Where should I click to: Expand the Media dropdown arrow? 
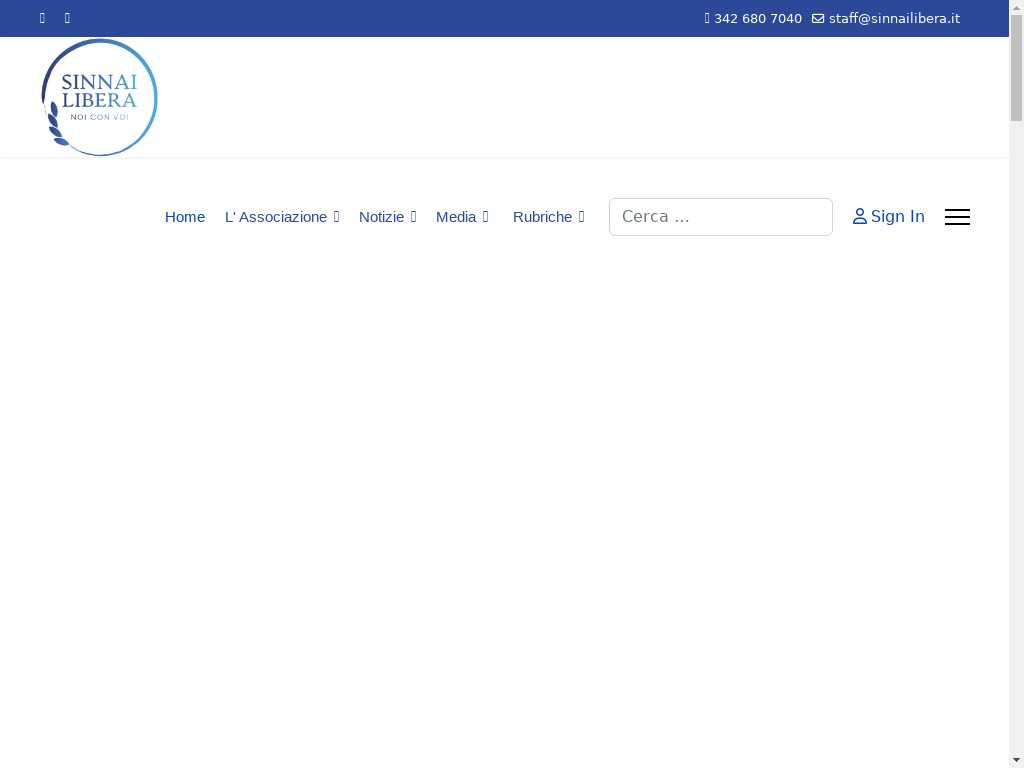pyautogui.click(x=485, y=217)
